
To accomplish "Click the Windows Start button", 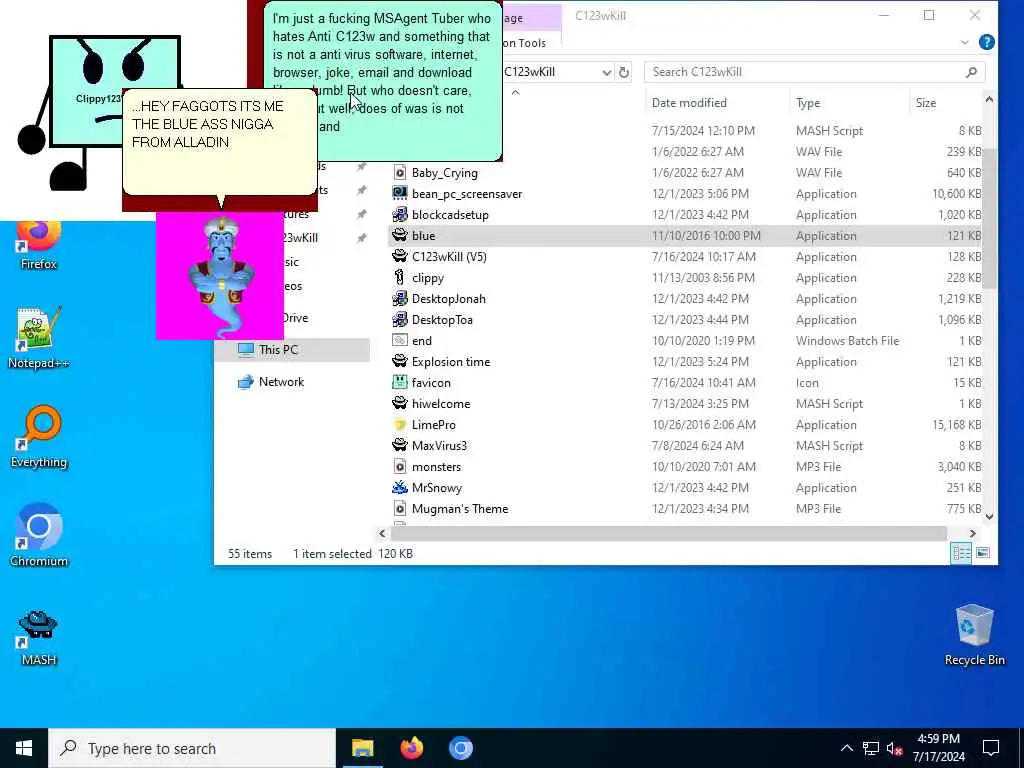I will click(x=24, y=748).
